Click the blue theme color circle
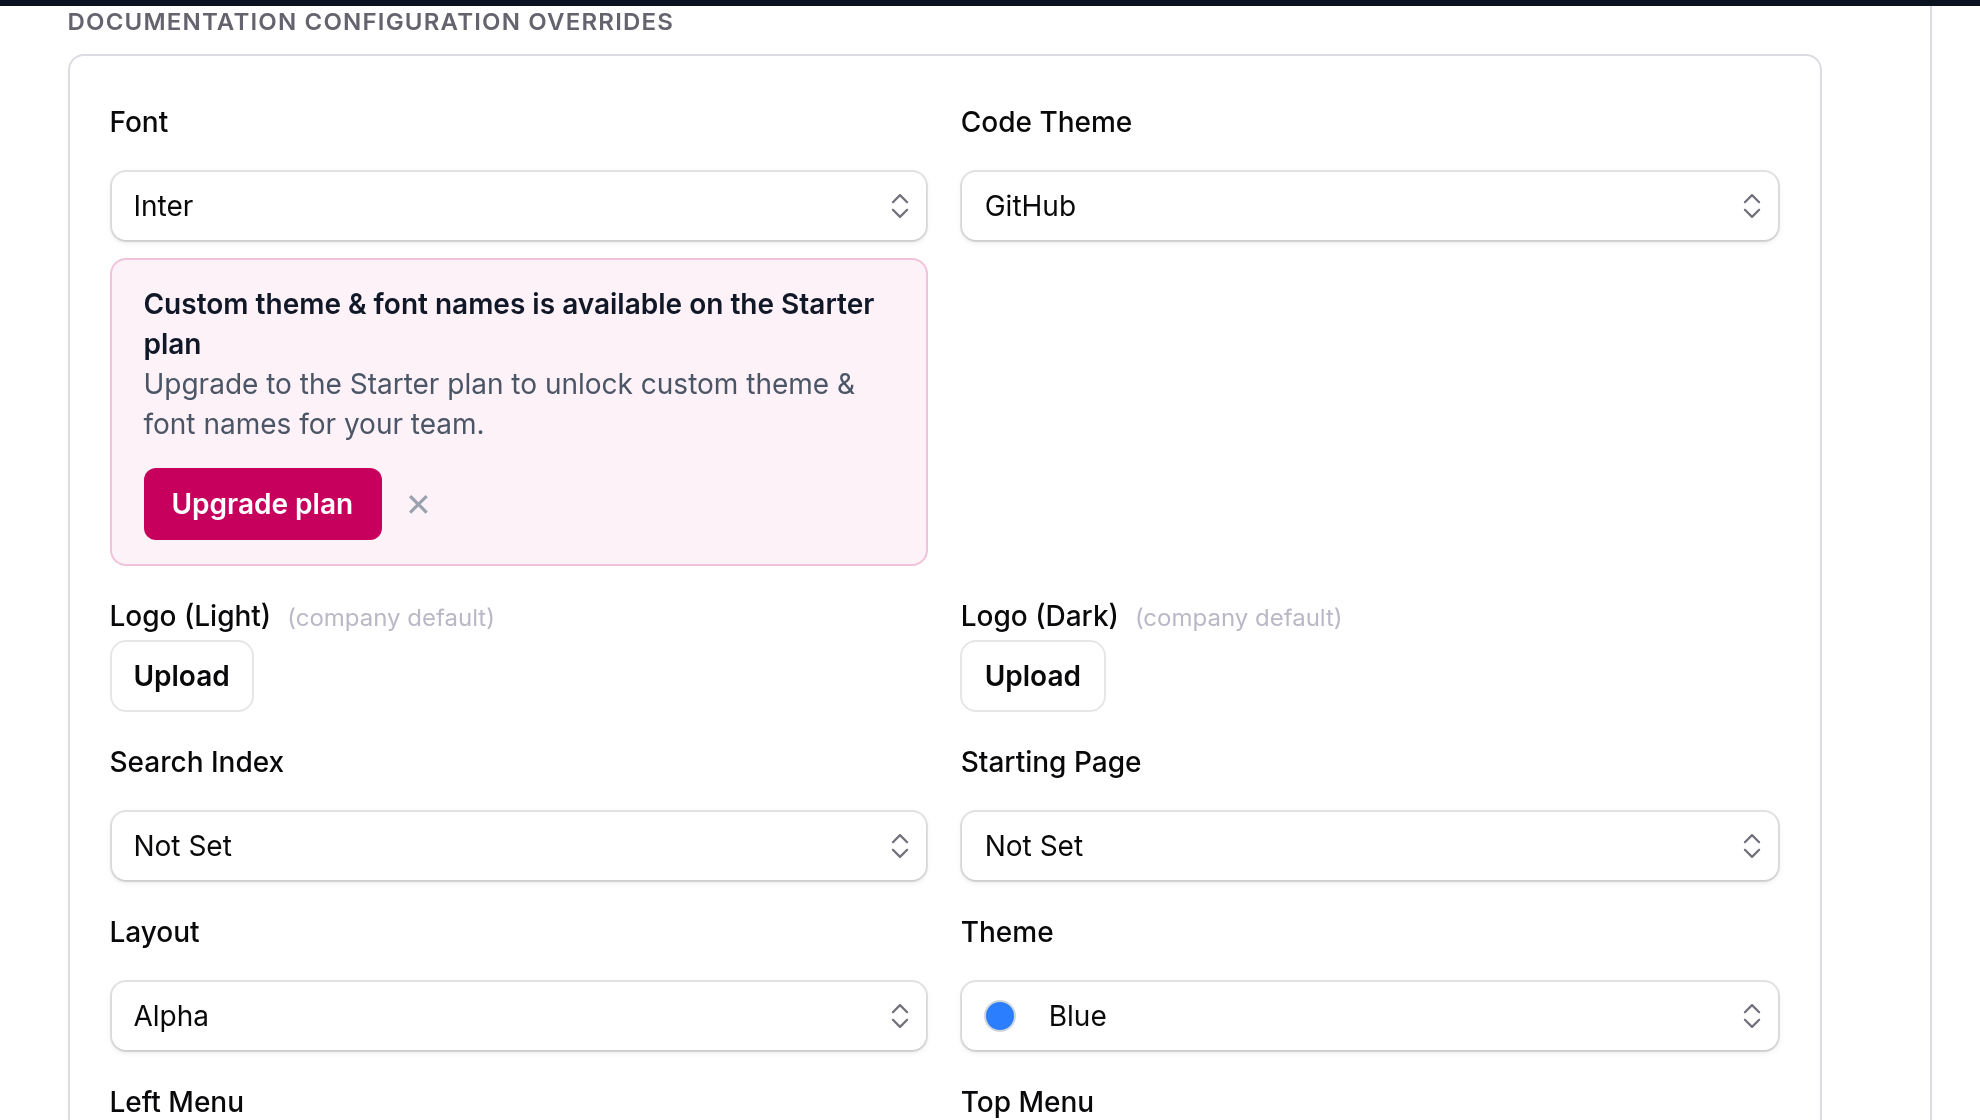 coord(1000,1016)
